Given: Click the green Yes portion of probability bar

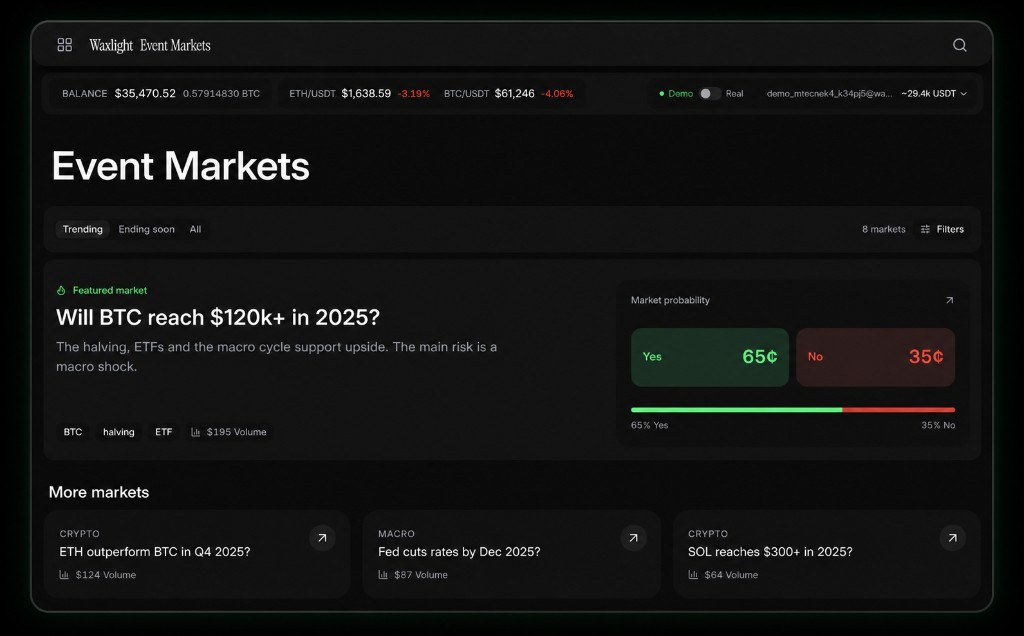Looking at the screenshot, I should (x=736, y=410).
